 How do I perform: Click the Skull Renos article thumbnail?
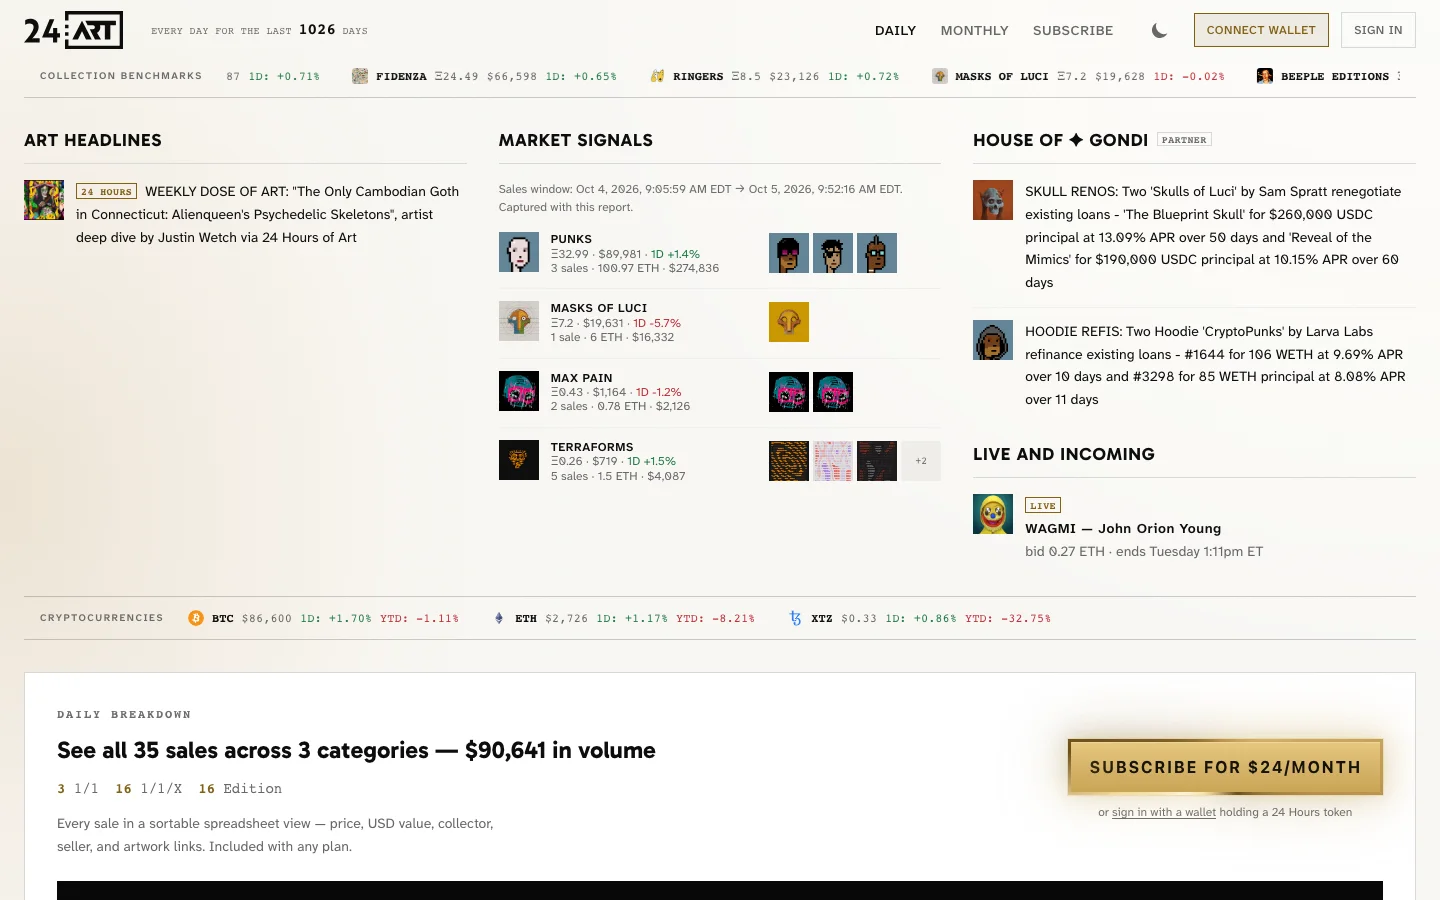click(993, 200)
